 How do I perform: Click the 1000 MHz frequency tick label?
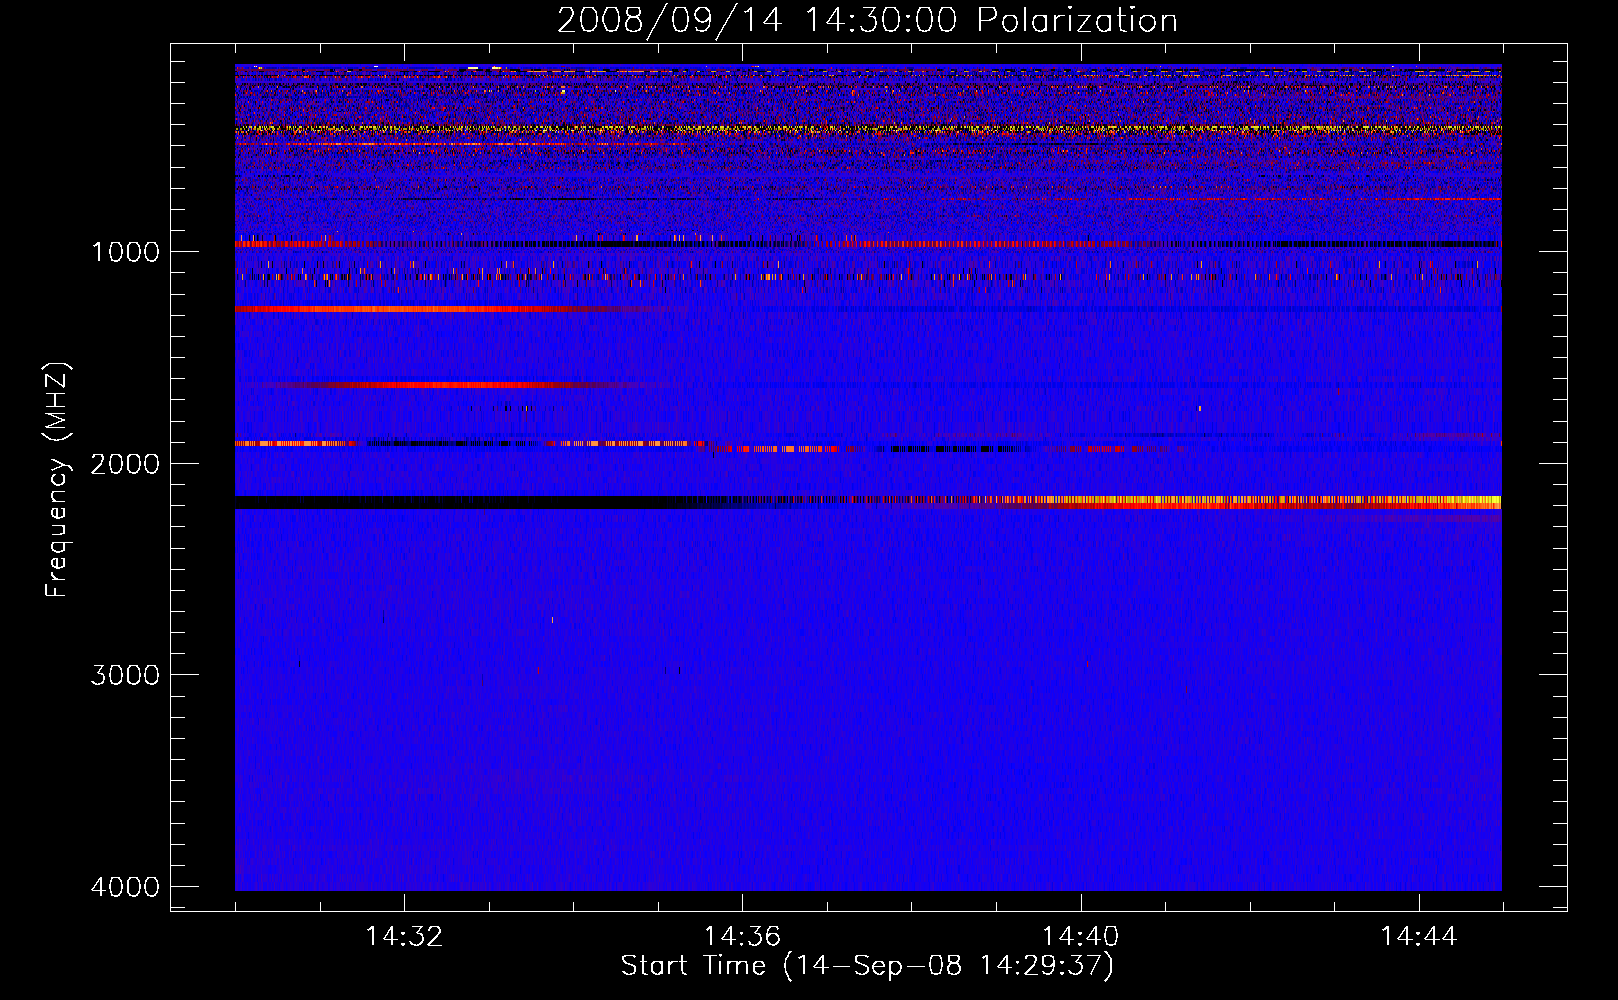point(125,252)
